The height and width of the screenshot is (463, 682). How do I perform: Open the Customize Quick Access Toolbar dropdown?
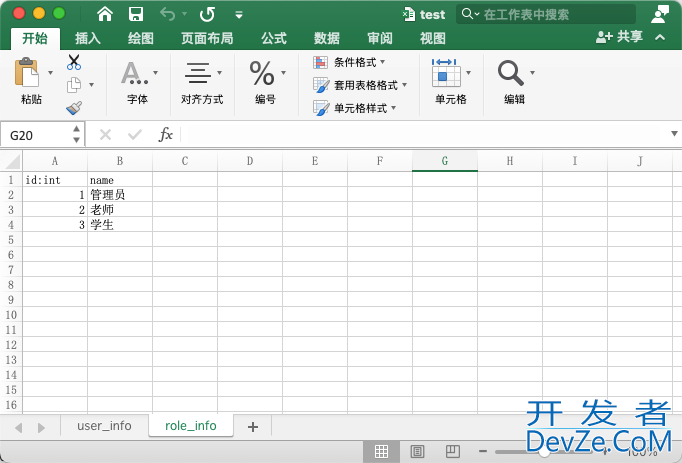click(239, 15)
